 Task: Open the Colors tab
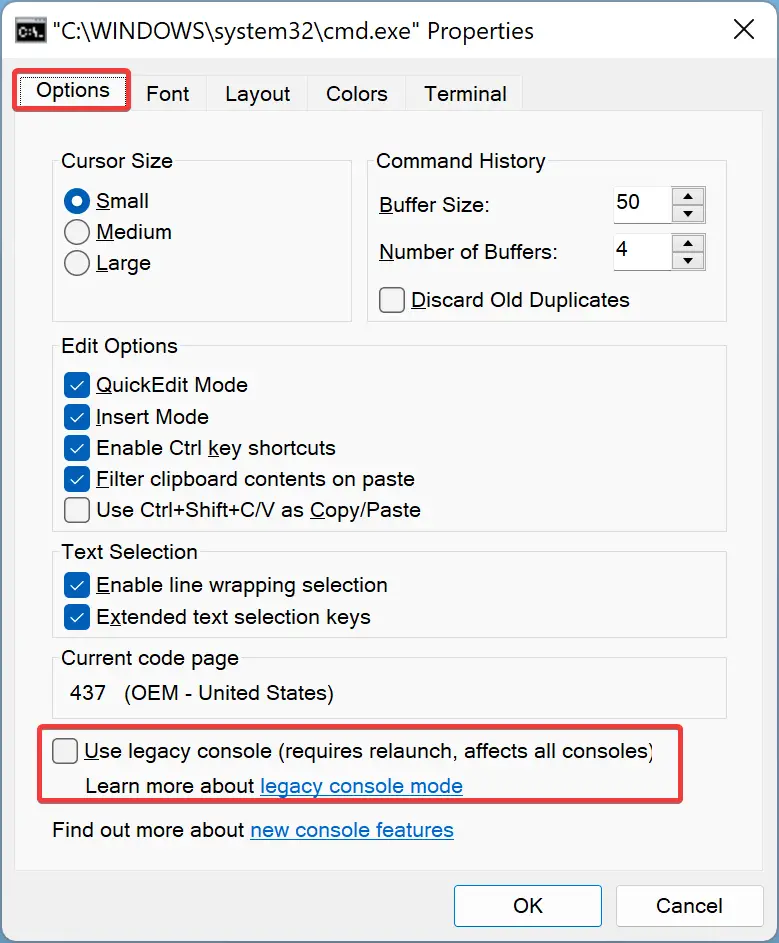[x=357, y=94]
